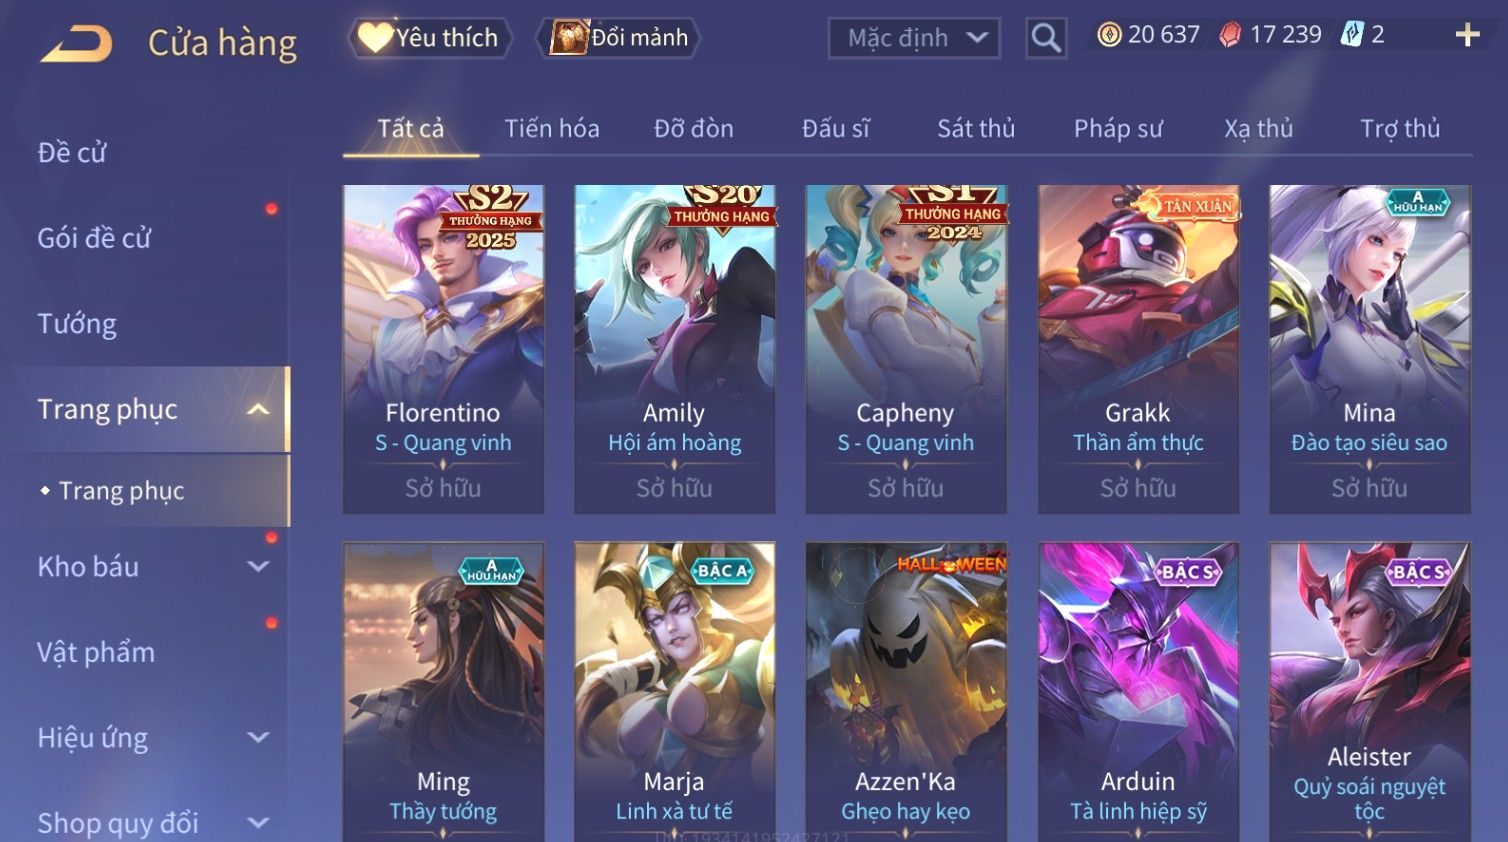The height and width of the screenshot is (842, 1508).
Task: Open the search magnifier icon
Action: 1046,38
